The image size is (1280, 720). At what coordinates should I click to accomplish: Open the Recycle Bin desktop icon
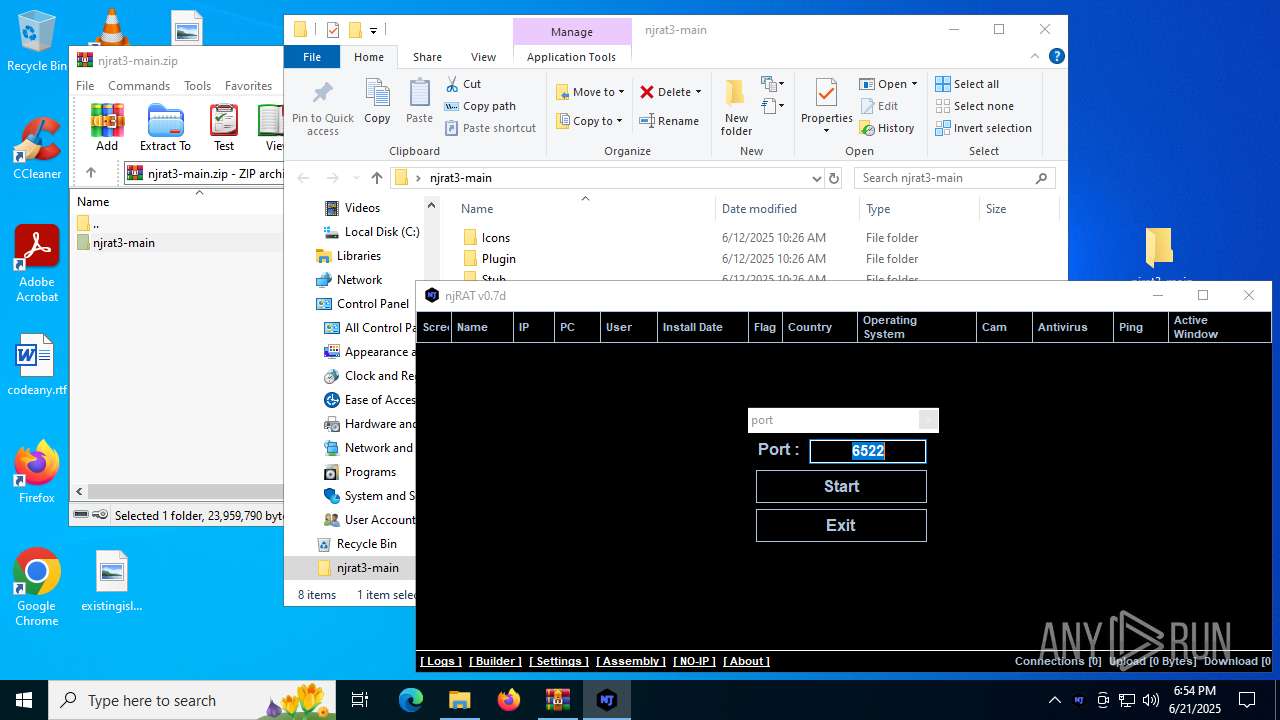(37, 42)
